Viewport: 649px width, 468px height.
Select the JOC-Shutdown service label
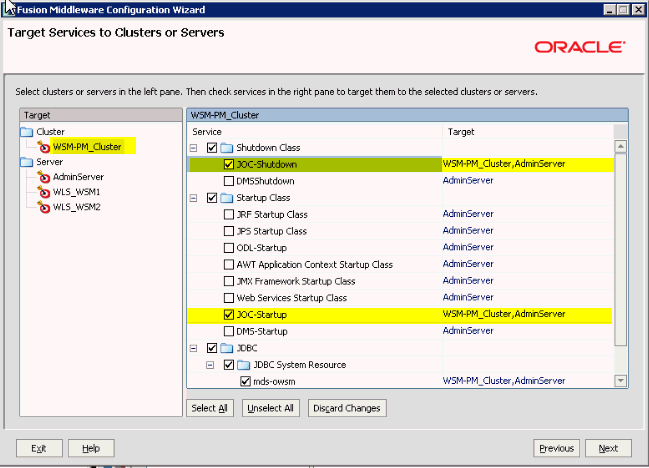[x=267, y=164]
